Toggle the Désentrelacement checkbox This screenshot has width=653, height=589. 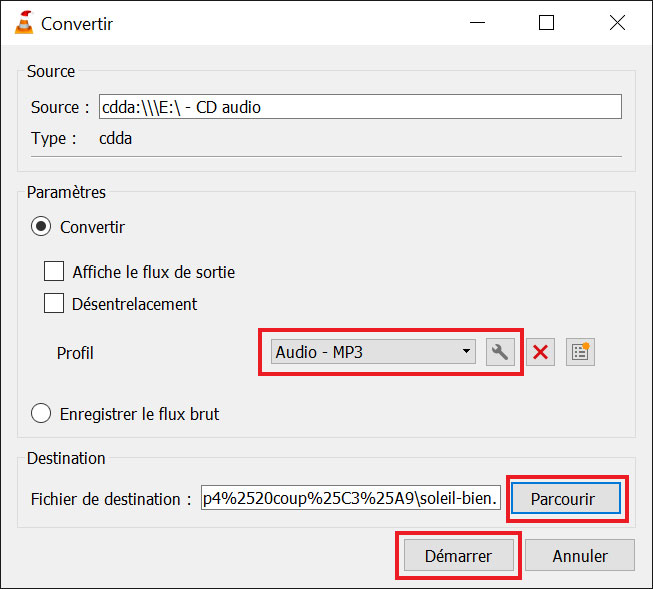pos(54,303)
